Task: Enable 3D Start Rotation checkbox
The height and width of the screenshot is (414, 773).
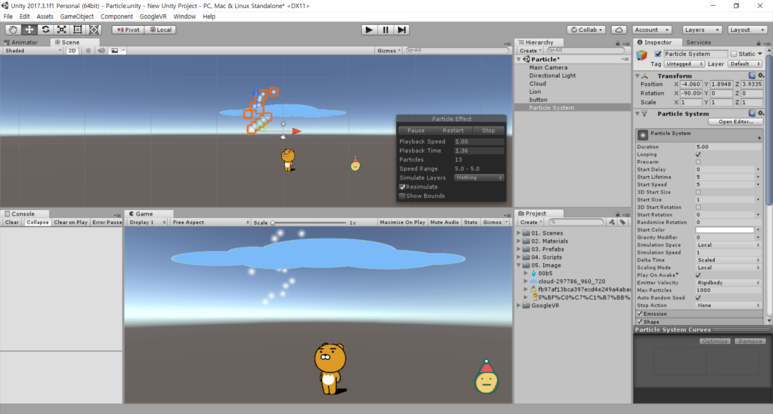Action: click(698, 207)
